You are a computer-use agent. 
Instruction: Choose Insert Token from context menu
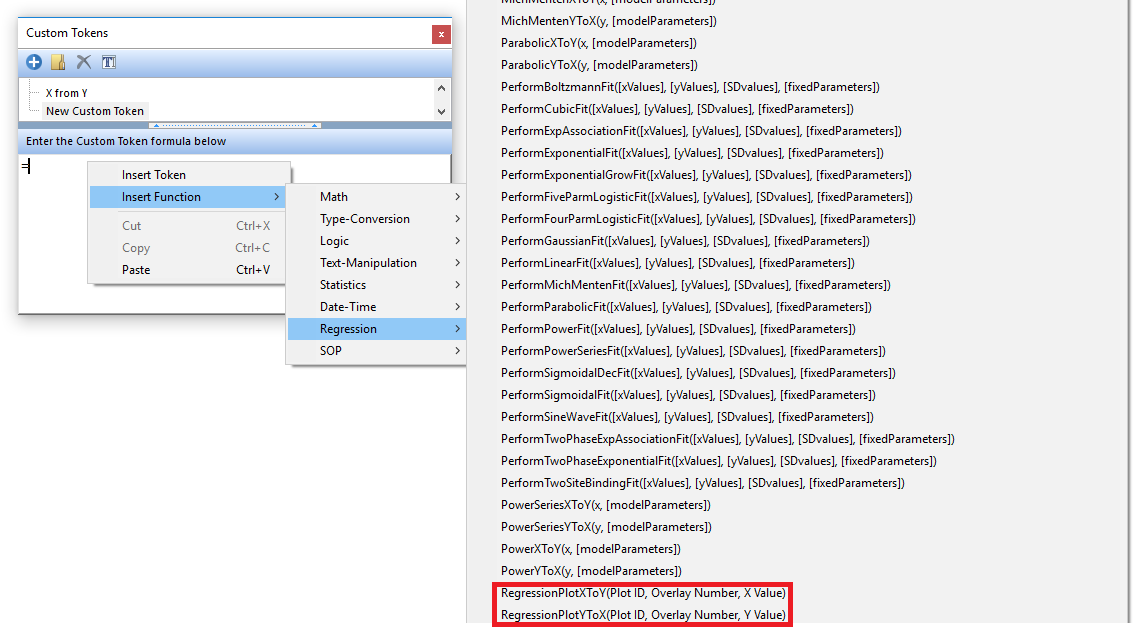[154, 175]
